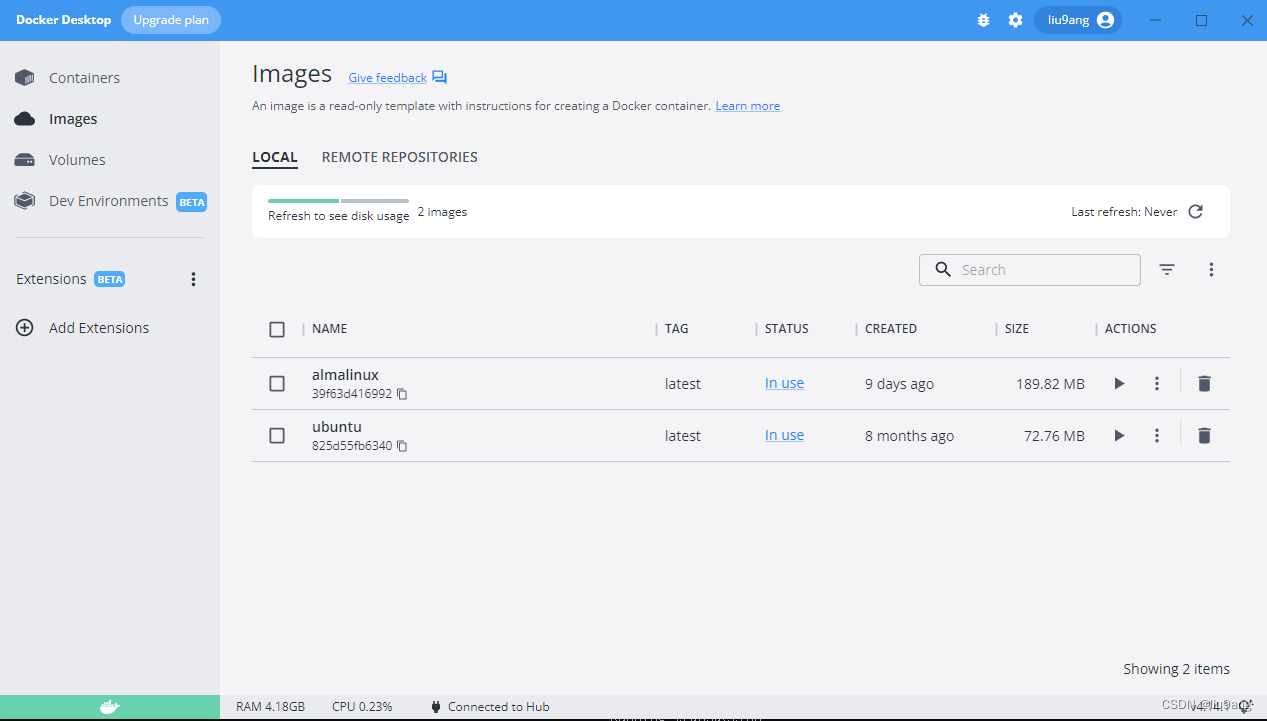Click the disk usage progress bar

click(x=338, y=201)
